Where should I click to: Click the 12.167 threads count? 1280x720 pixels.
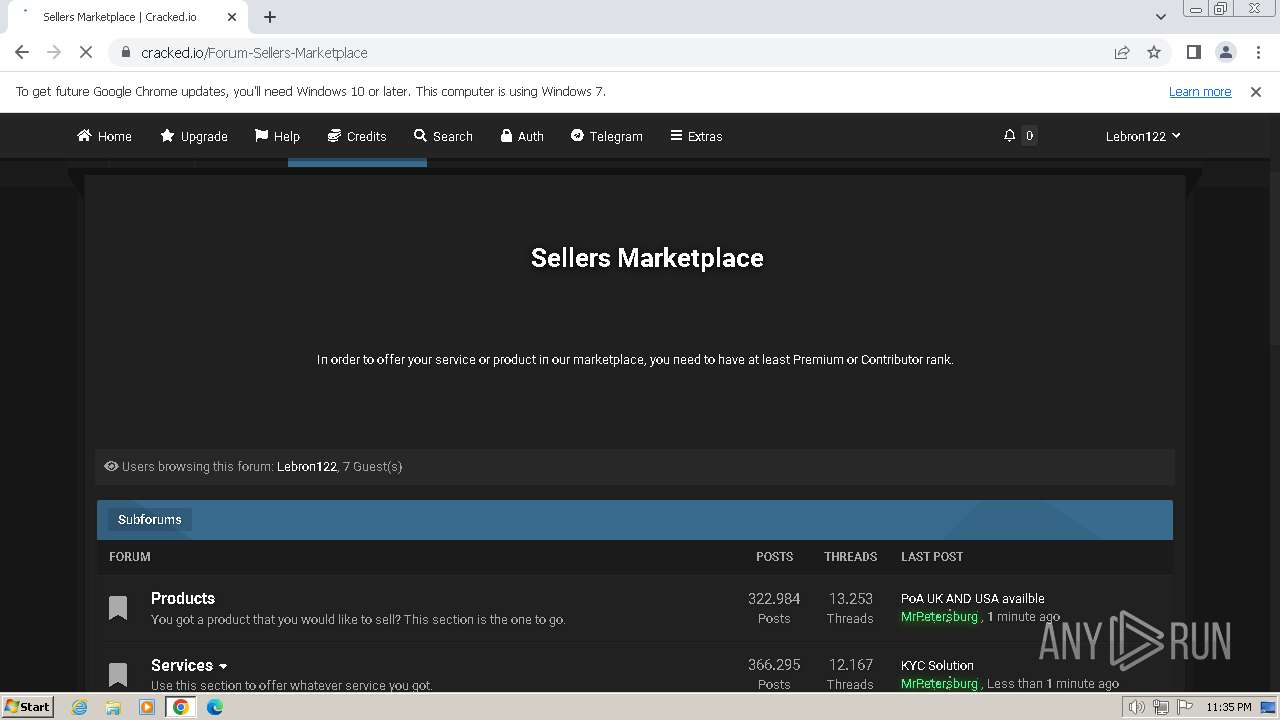point(850,664)
